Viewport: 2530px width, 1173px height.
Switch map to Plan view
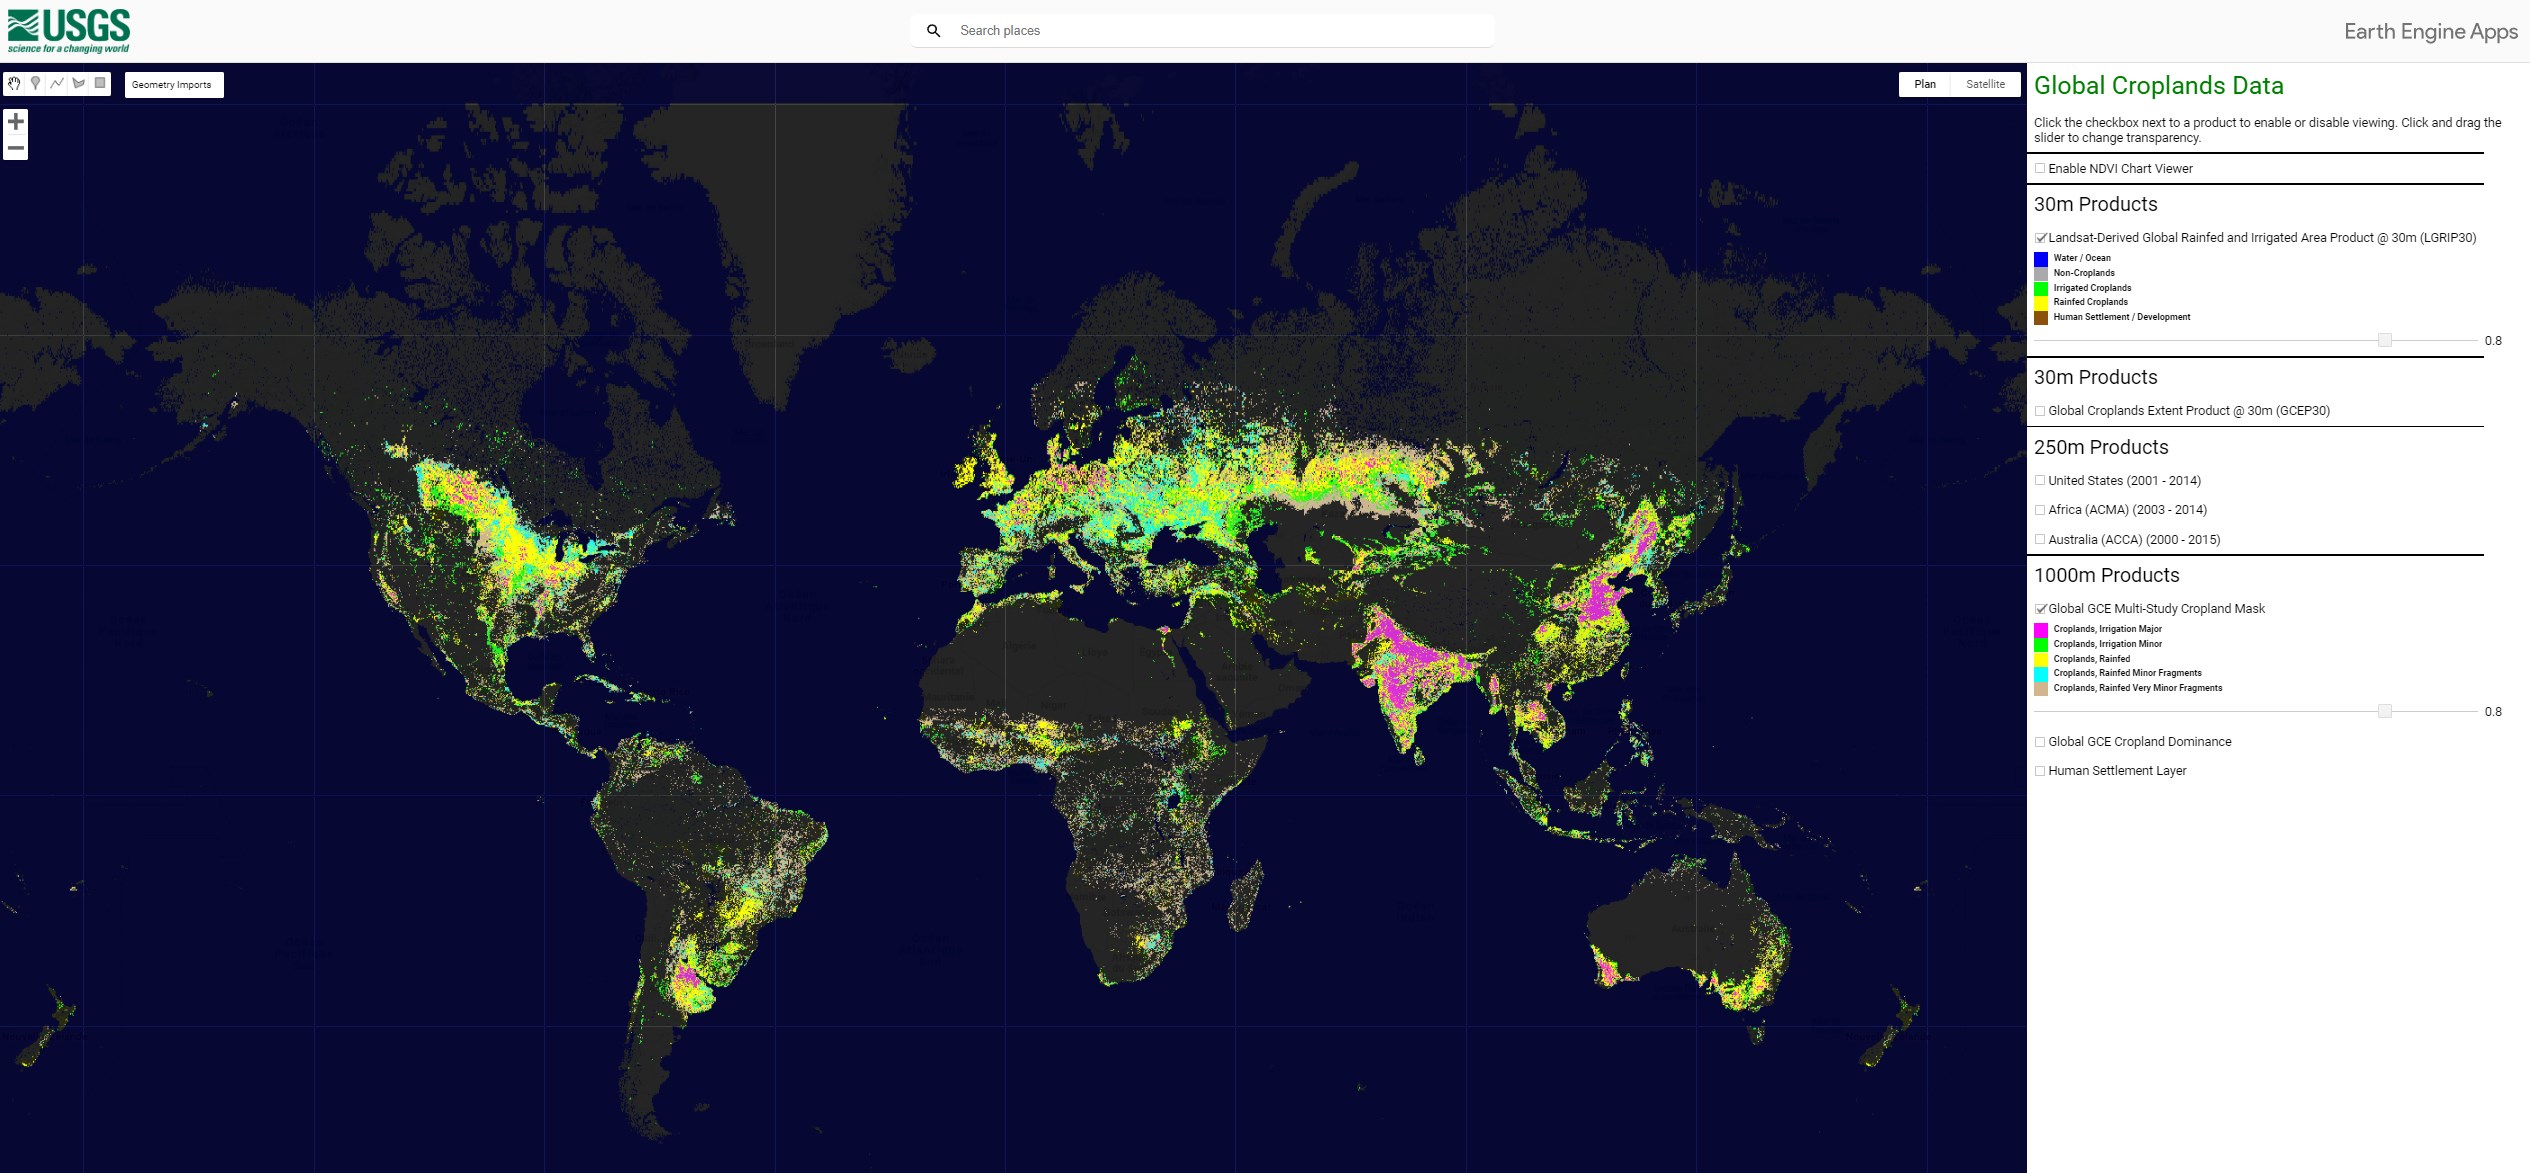pos(1924,85)
